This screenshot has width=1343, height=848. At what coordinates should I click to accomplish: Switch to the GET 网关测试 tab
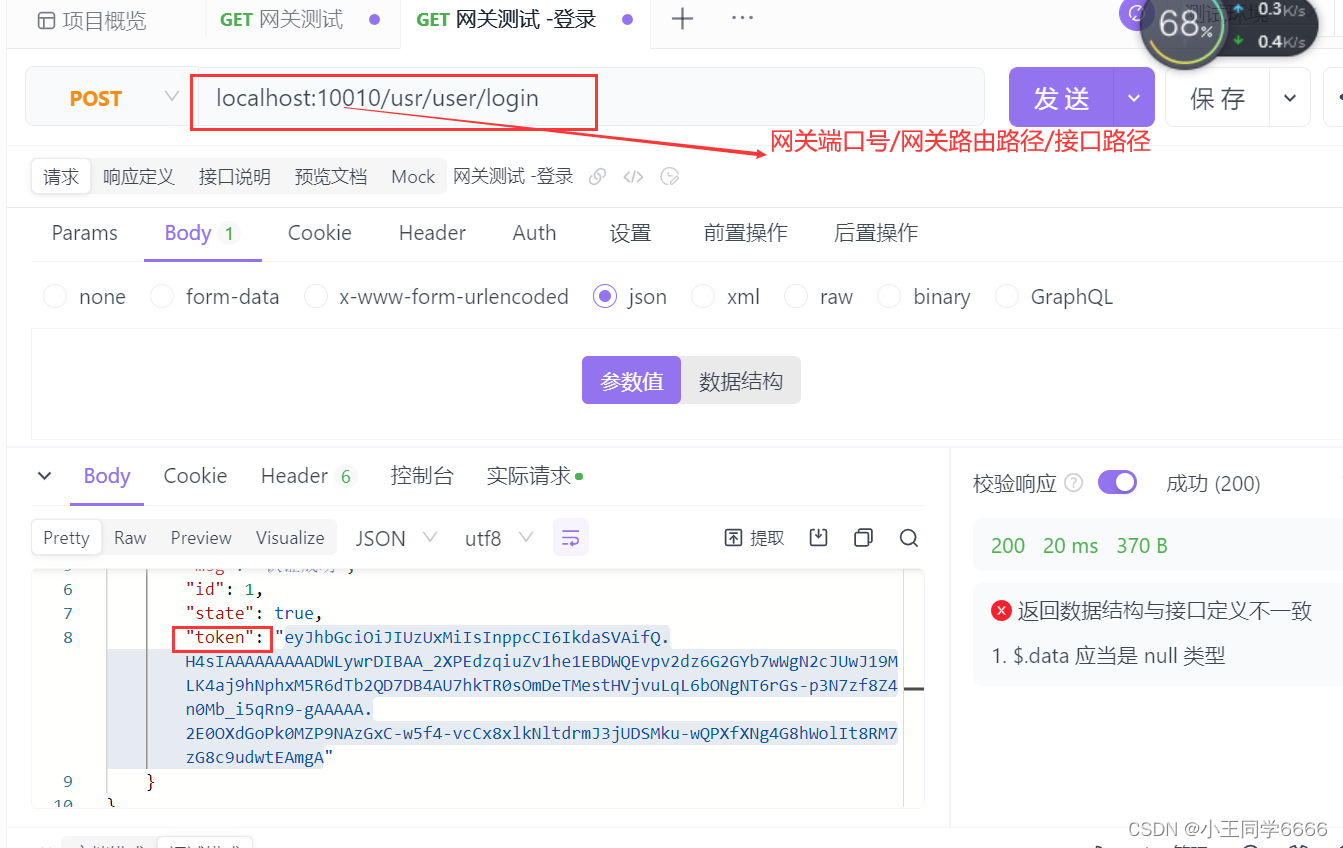(x=300, y=20)
